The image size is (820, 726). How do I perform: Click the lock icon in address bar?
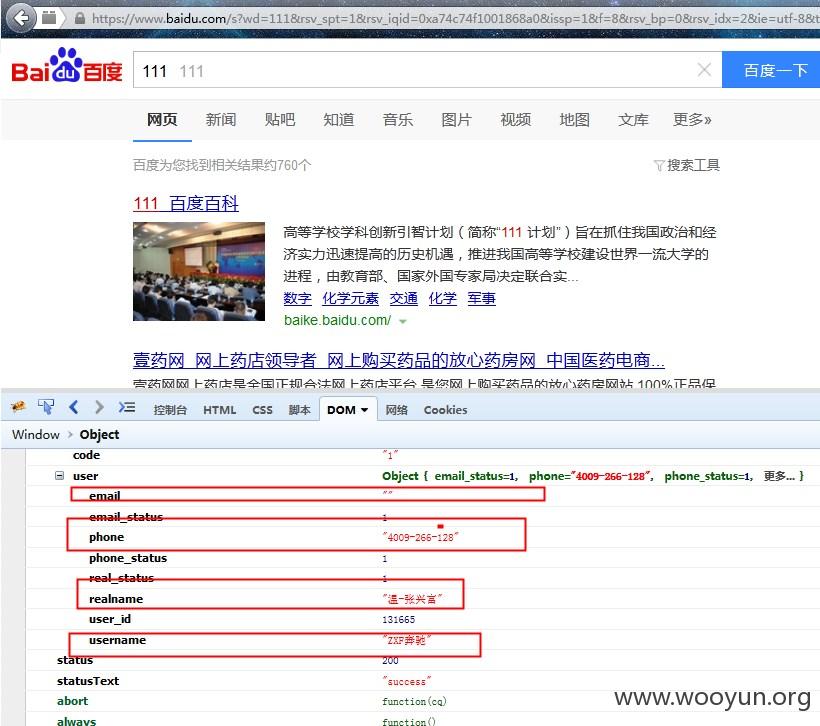click(79, 19)
